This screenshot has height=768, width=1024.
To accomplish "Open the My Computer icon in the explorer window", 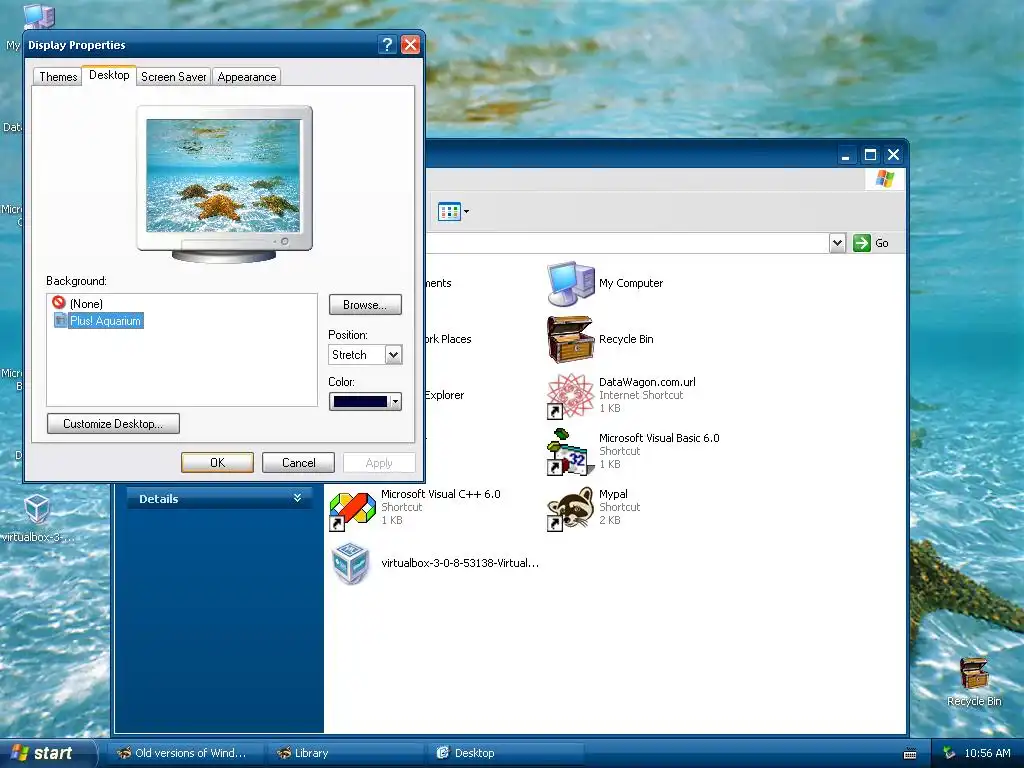I will [571, 283].
